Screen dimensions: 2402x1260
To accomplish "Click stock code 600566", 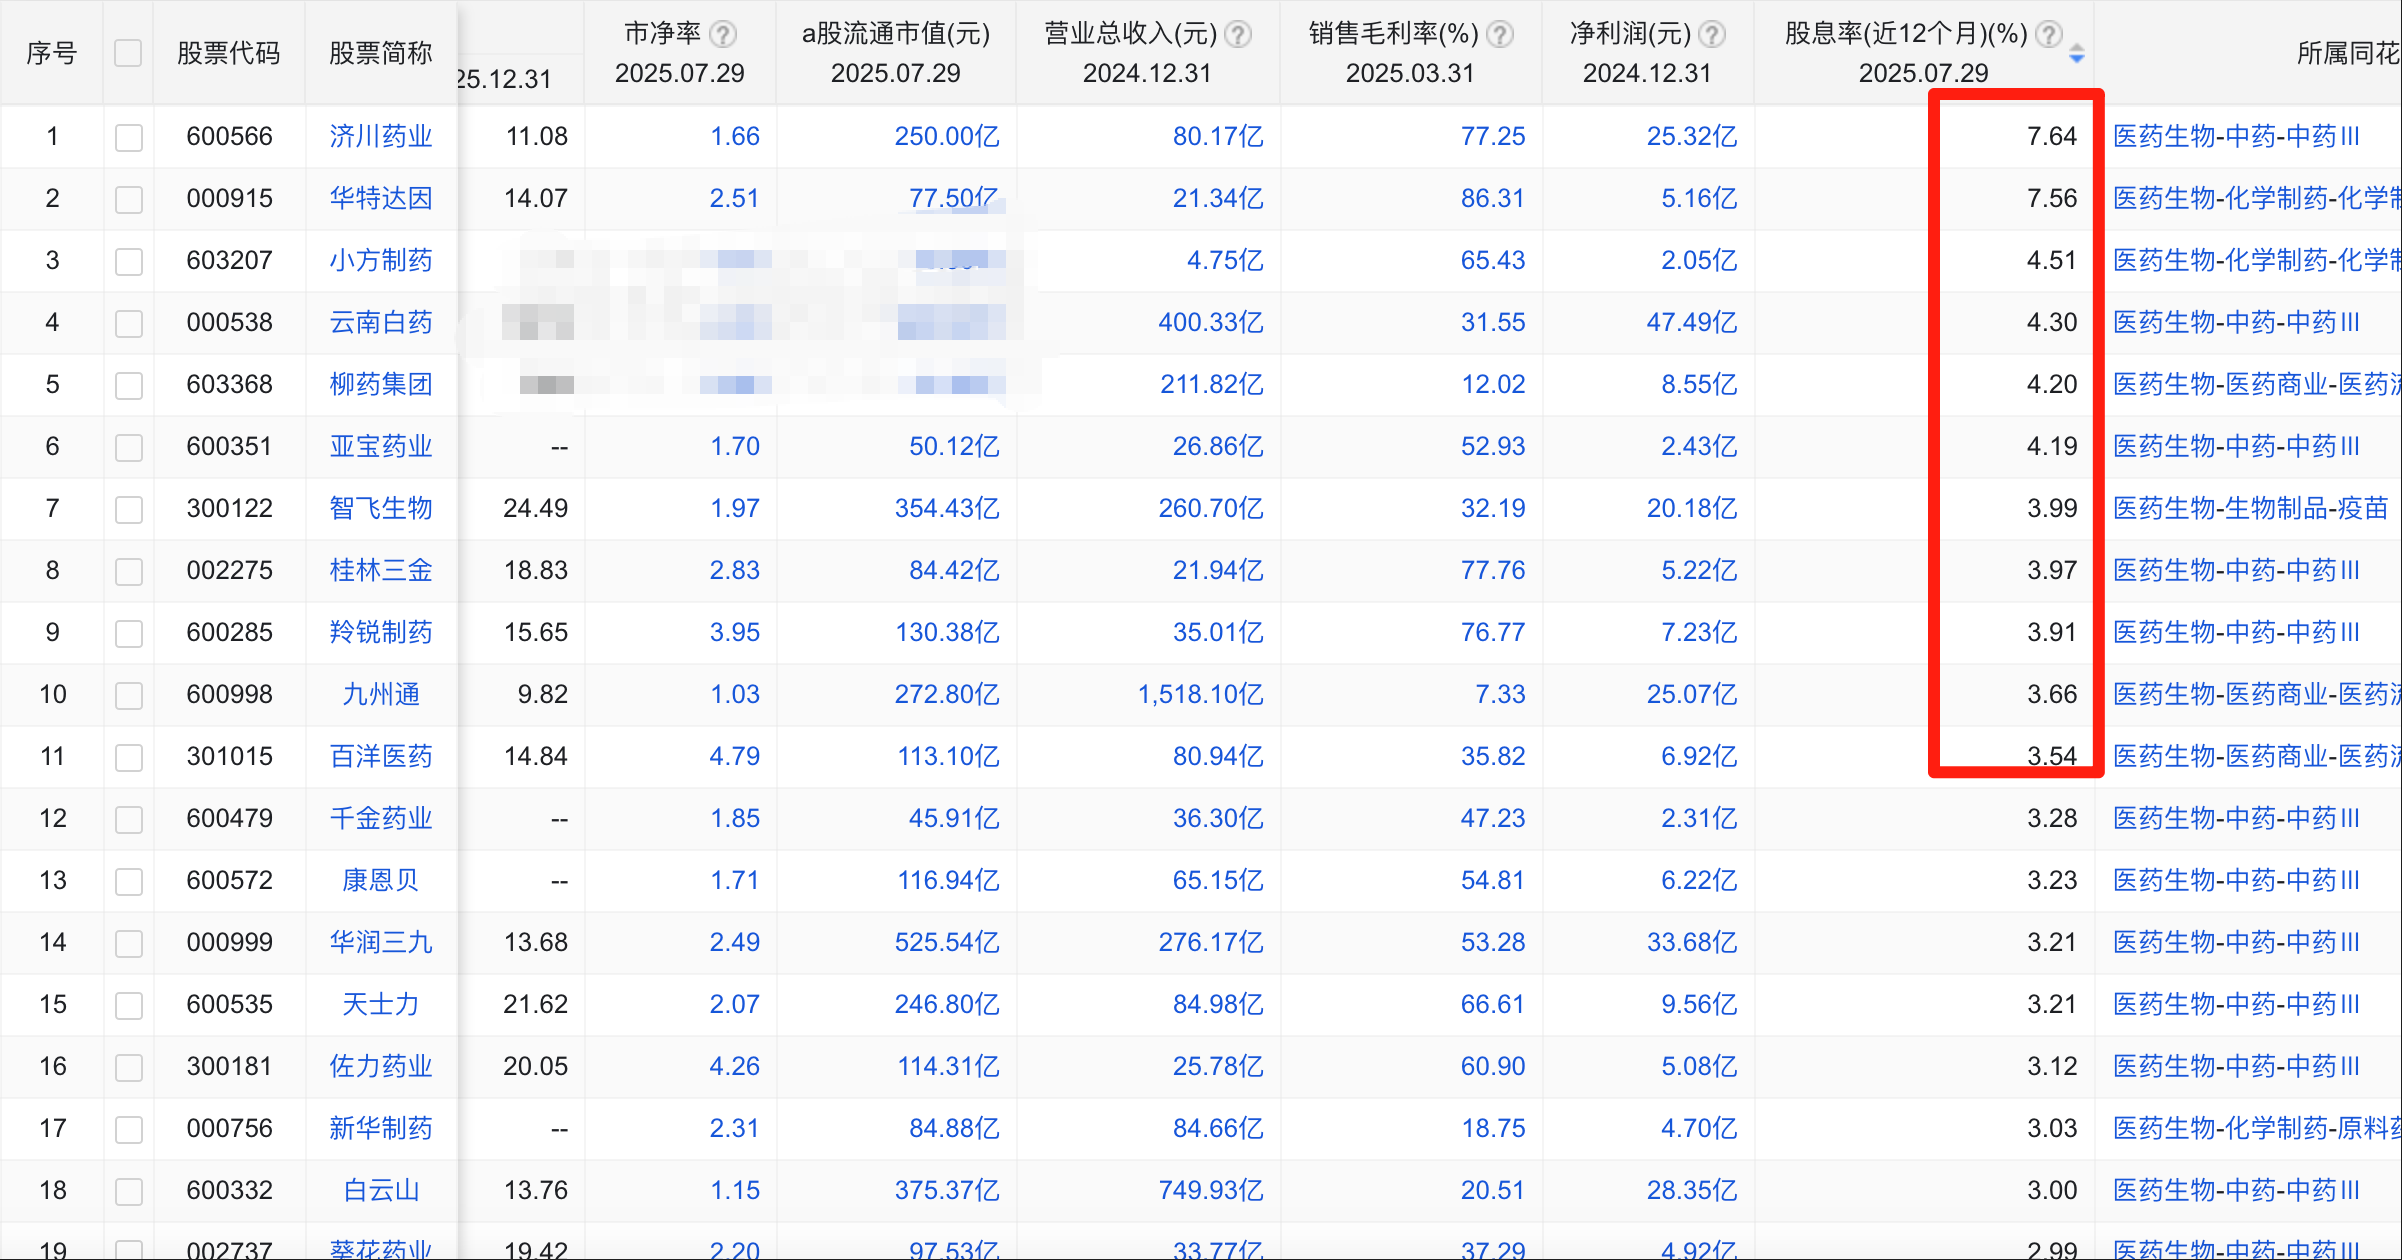I will click(229, 136).
